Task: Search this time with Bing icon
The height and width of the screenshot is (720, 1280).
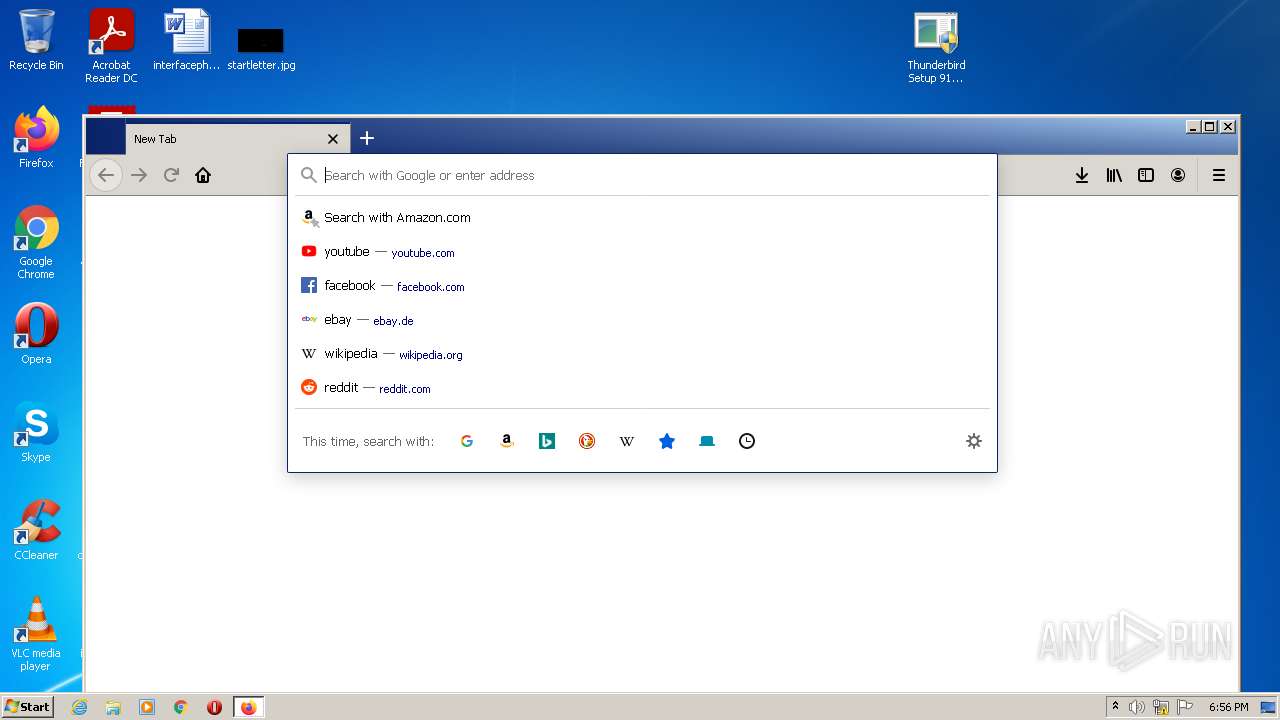Action: coord(547,441)
